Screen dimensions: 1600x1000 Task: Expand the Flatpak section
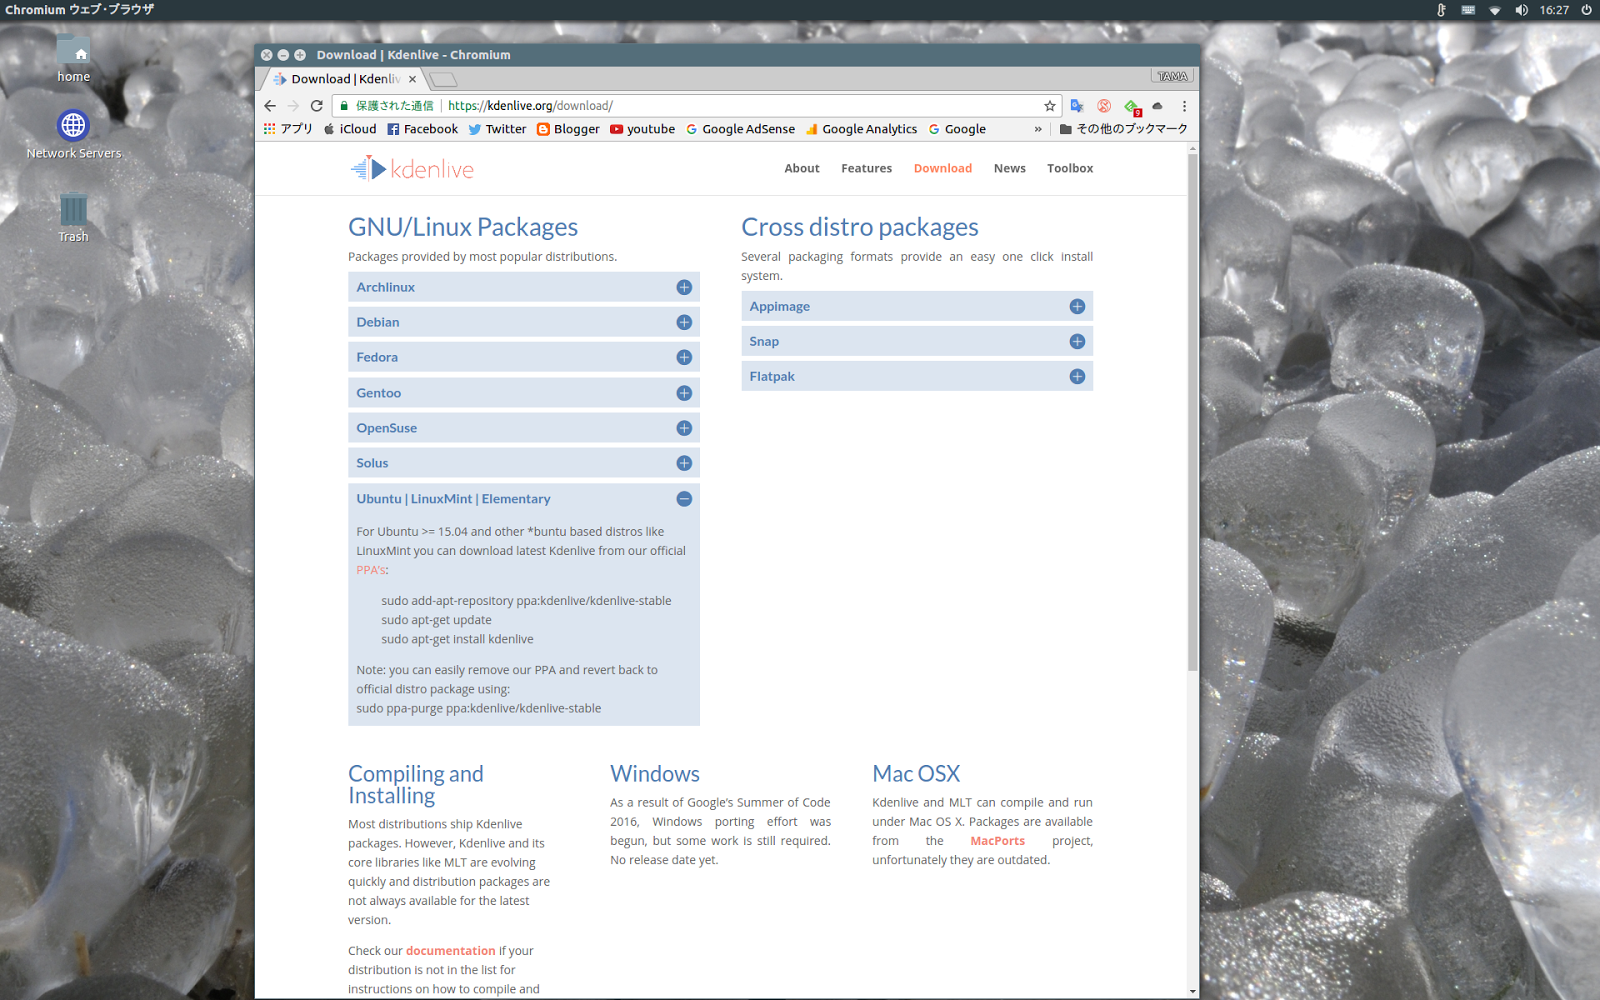917,376
